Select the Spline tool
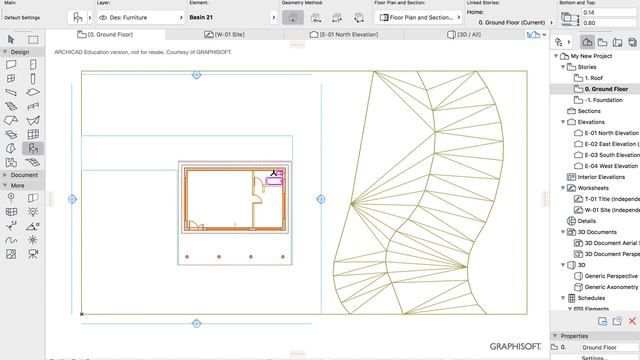This screenshot has height=360, width=640. [11, 240]
